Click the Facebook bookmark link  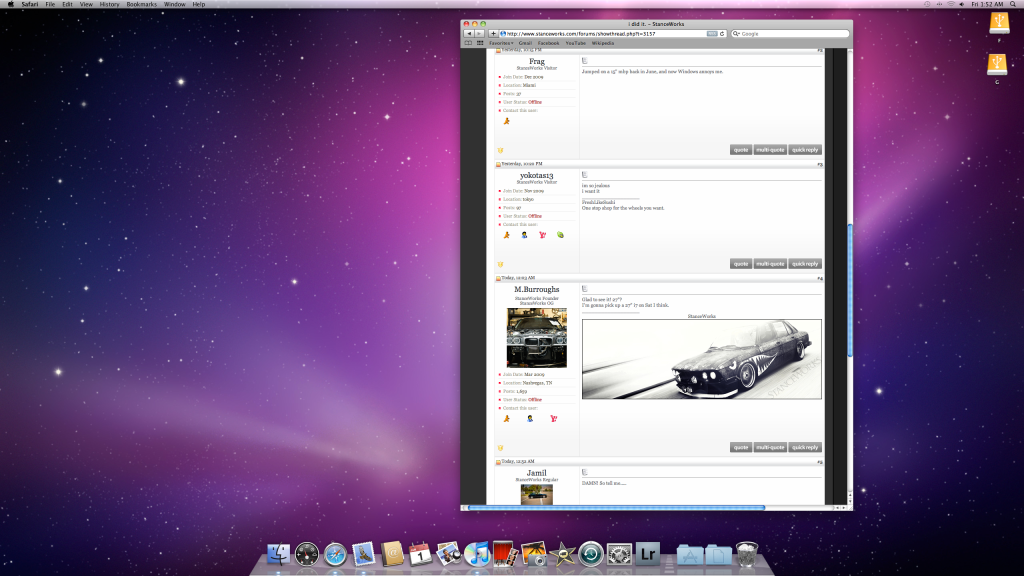click(549, 43)
